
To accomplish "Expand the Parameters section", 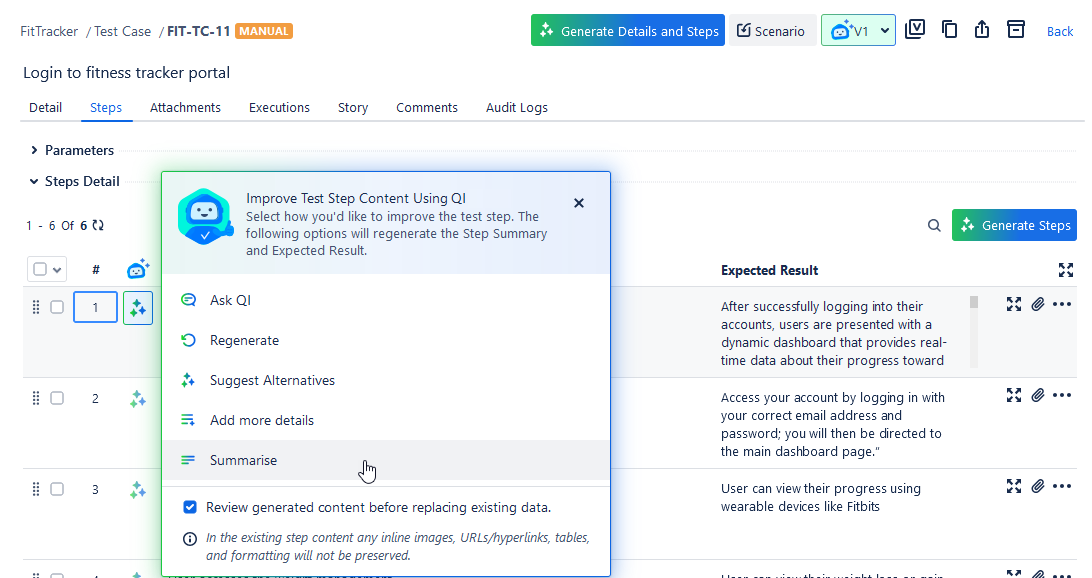I will [35, 150].
